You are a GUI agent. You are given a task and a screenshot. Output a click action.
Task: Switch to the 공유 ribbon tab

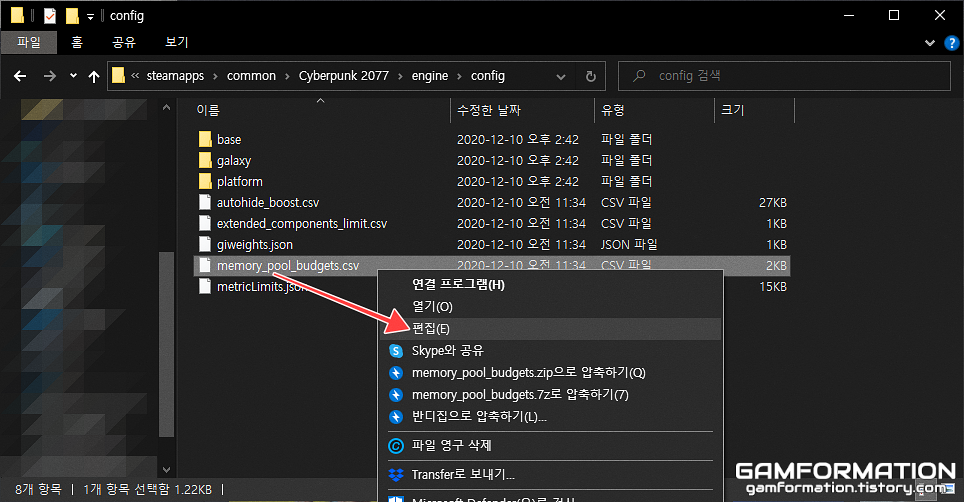[x=124, y=42]
